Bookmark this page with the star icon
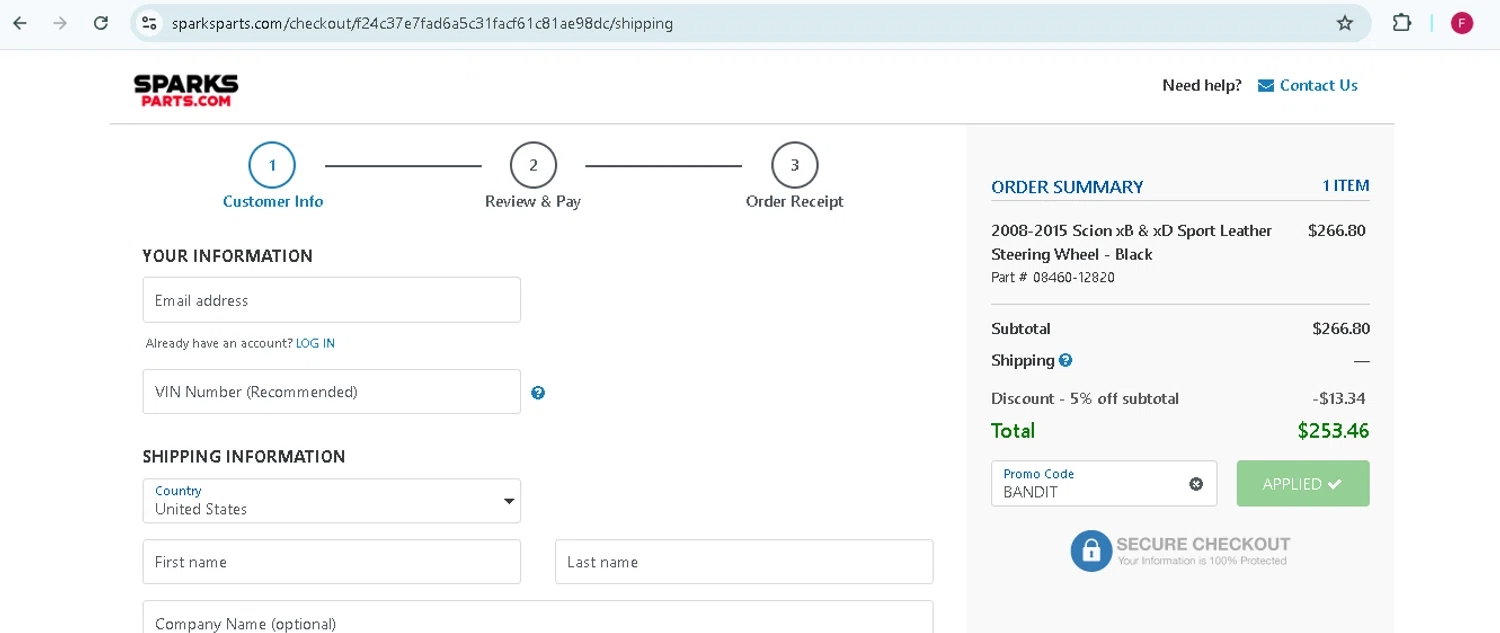 click(1345, 23)
